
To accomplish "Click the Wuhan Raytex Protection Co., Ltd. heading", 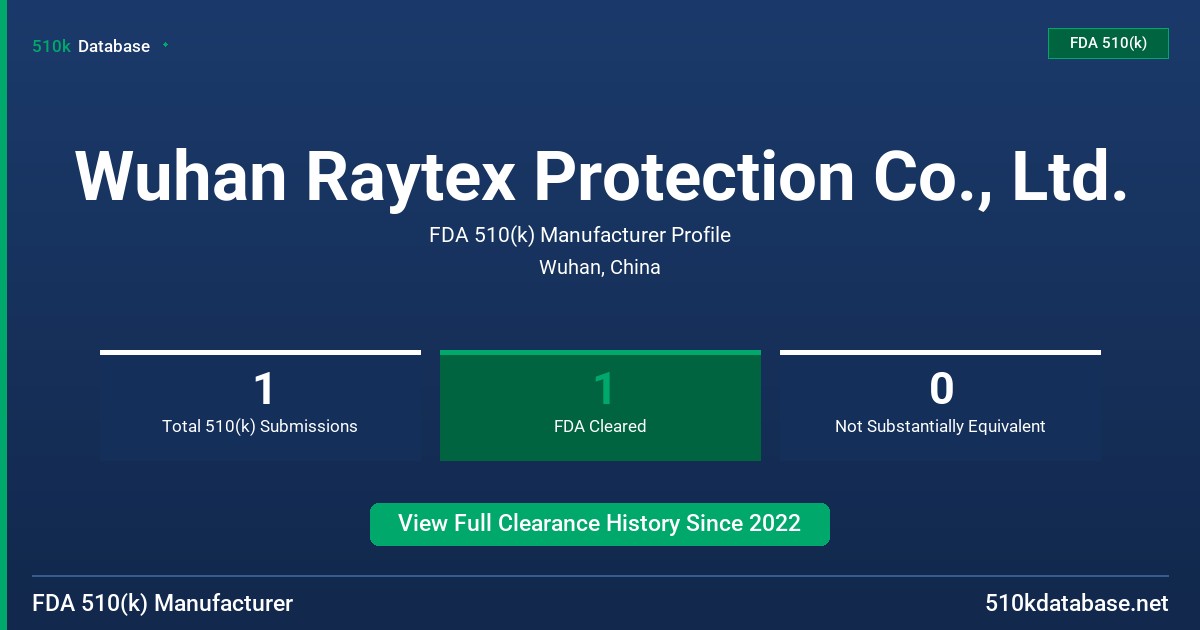I will pyautogui.click(x=600, y=177).
